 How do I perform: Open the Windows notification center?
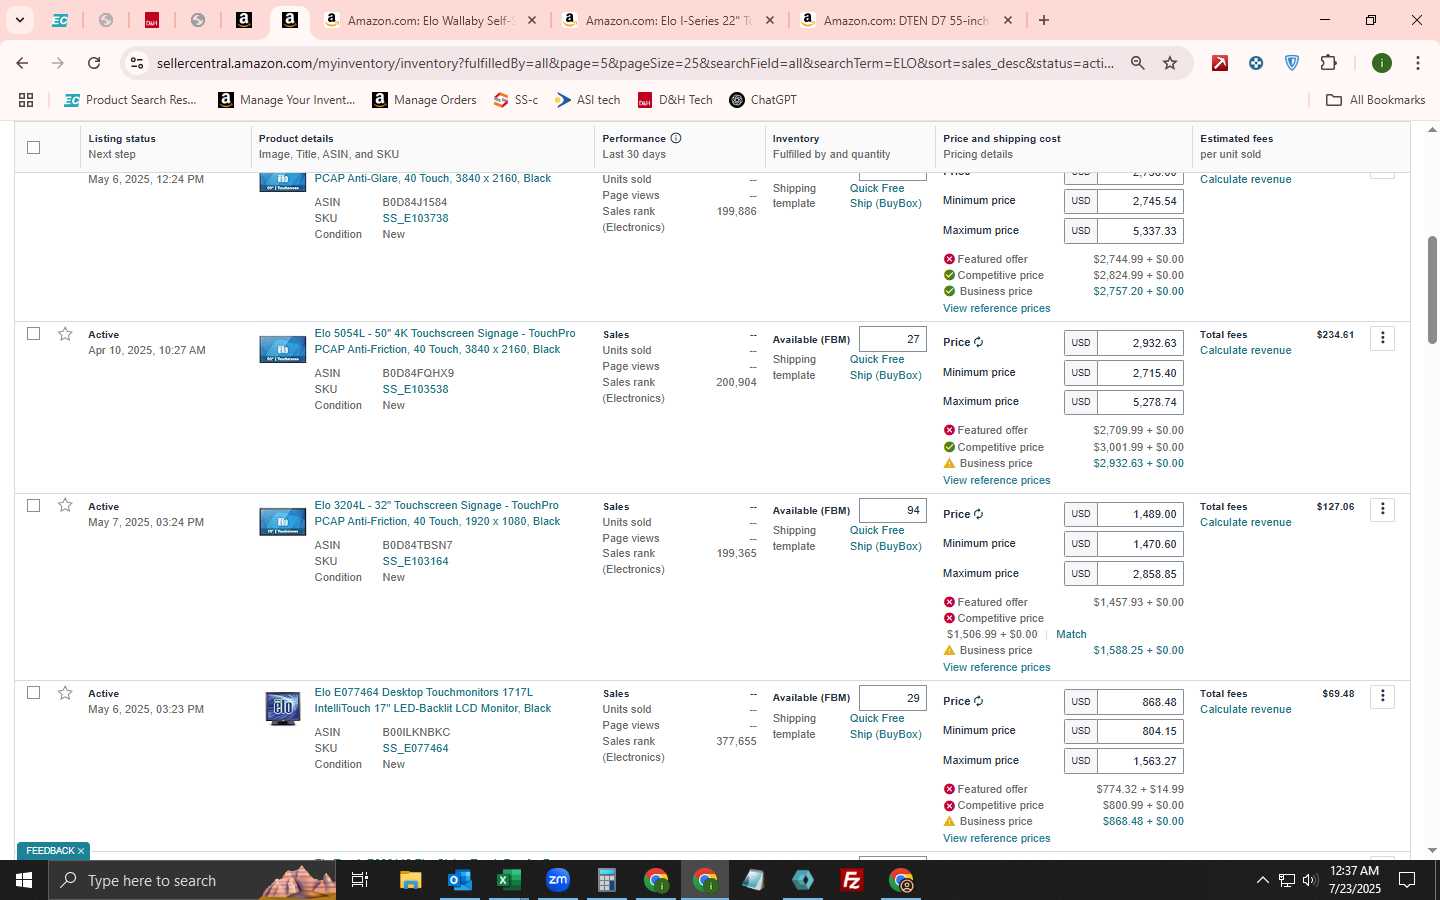click(1407, 880)
